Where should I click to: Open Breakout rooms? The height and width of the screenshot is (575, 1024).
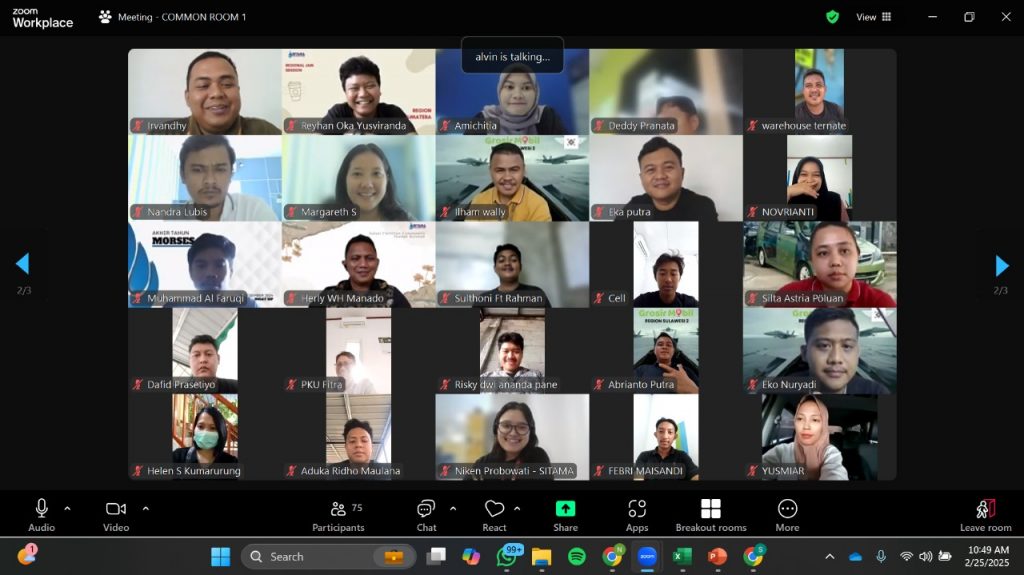coord(710,514)
